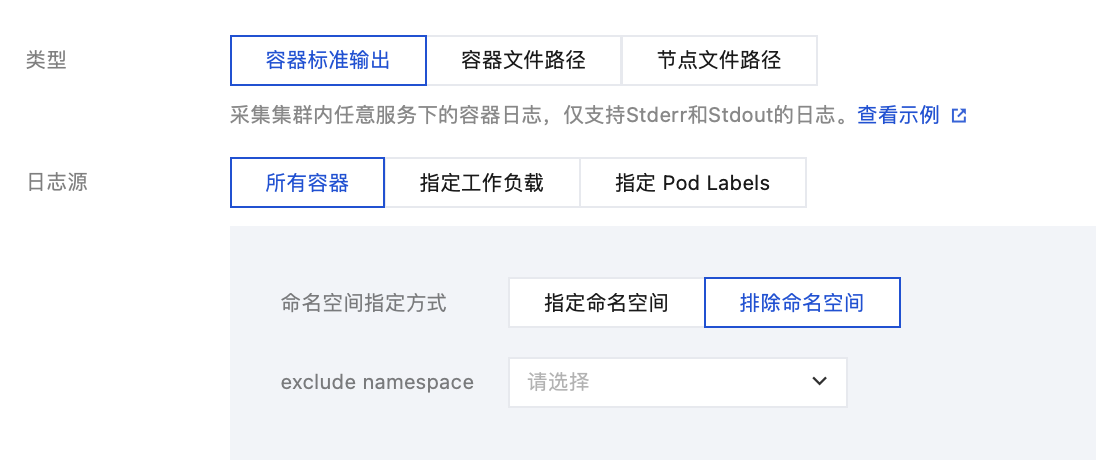Viewport: 1096px width, 470px height.
Task: Choose 指定工作负载 log source
Action: [482, 183]
